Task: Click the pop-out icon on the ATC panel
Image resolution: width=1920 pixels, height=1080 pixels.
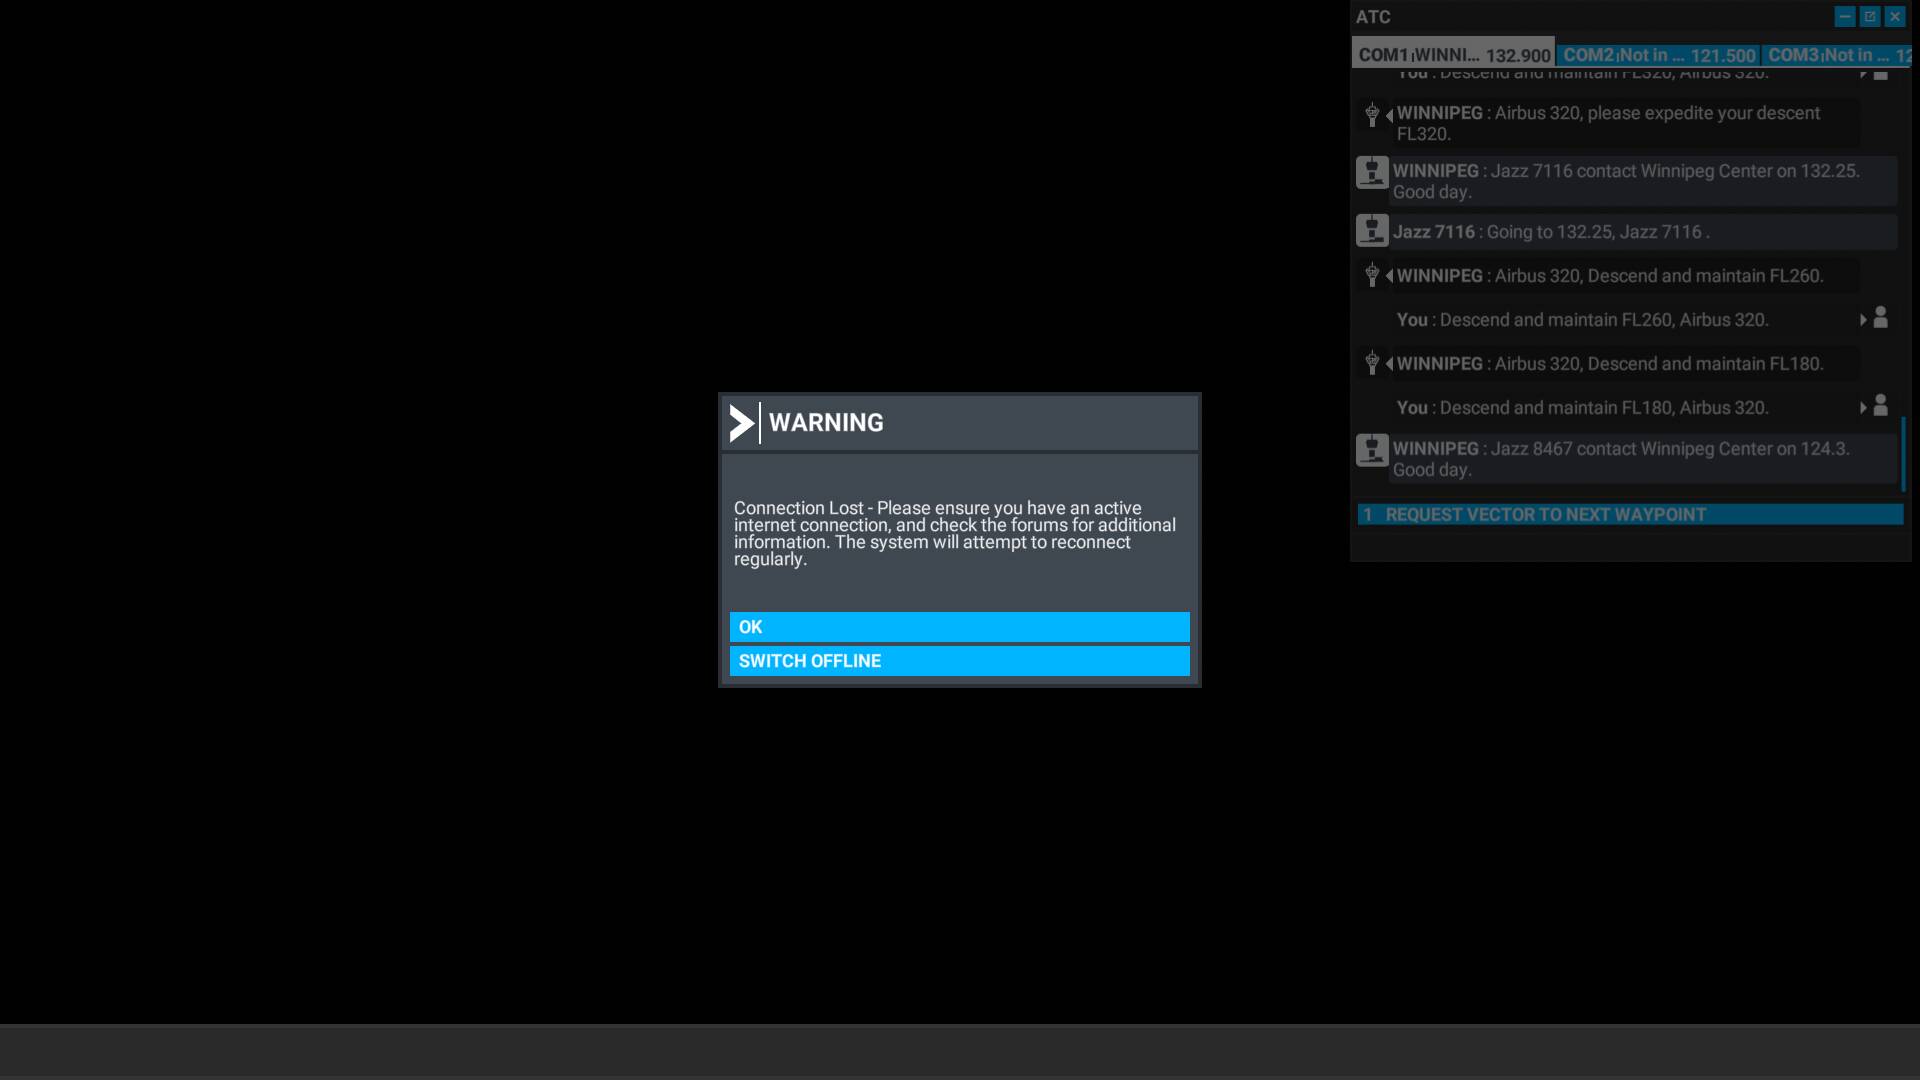Action: point(1869,17)
